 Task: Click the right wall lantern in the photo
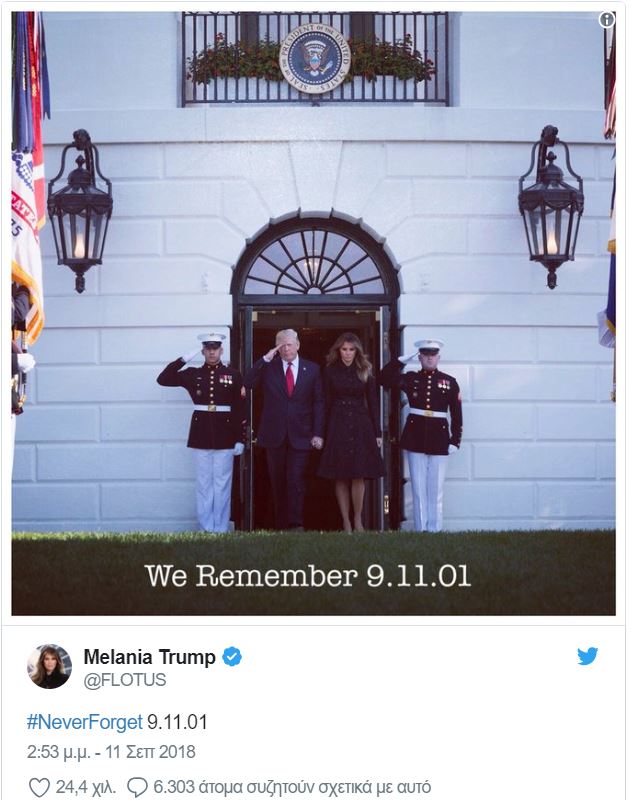[x=551, y=207]
